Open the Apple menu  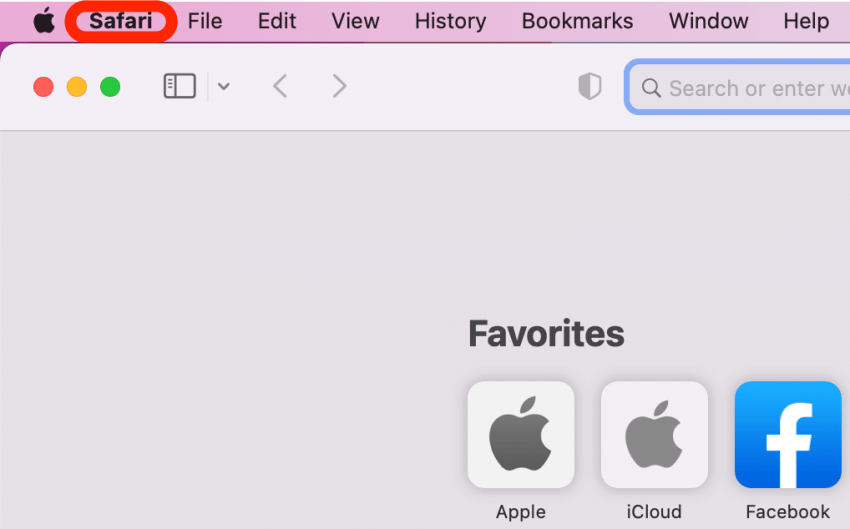(x=44, y=21)
